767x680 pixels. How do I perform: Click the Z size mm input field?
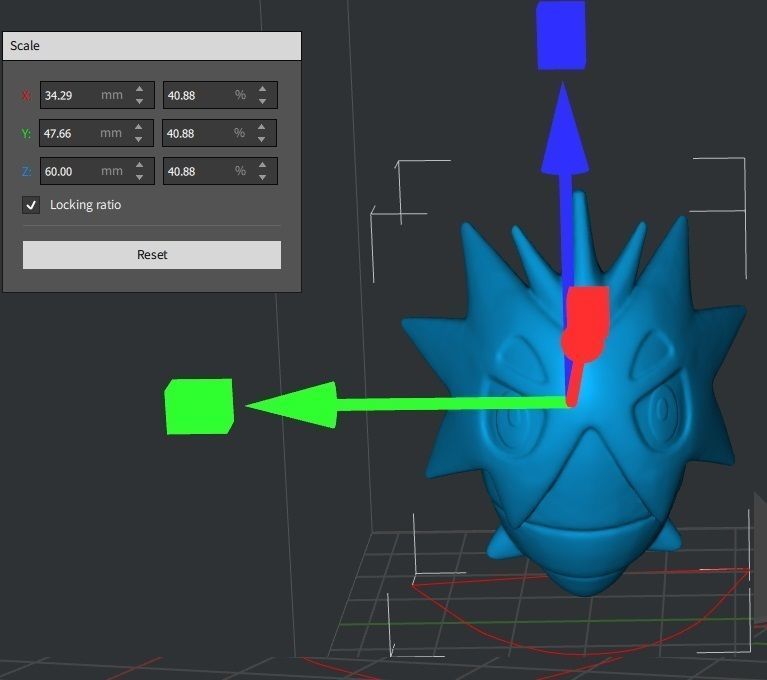pos(97,171)
